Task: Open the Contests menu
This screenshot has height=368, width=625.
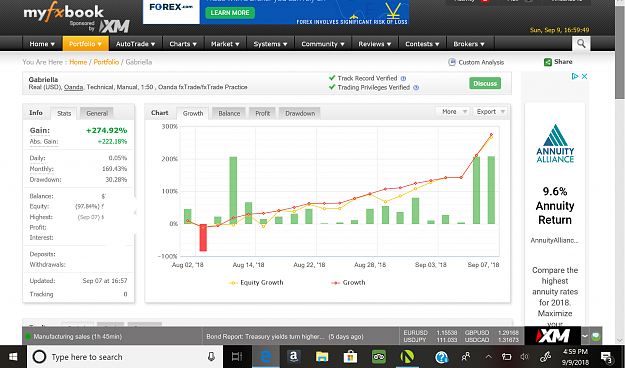Action: 422,44
